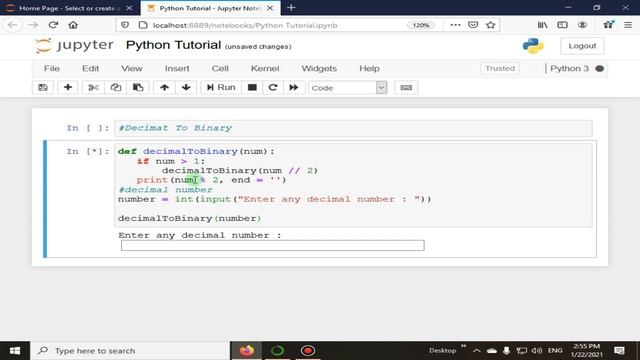
Task: Interrupt the kernel with stop icon
Action: pos(252,87)
